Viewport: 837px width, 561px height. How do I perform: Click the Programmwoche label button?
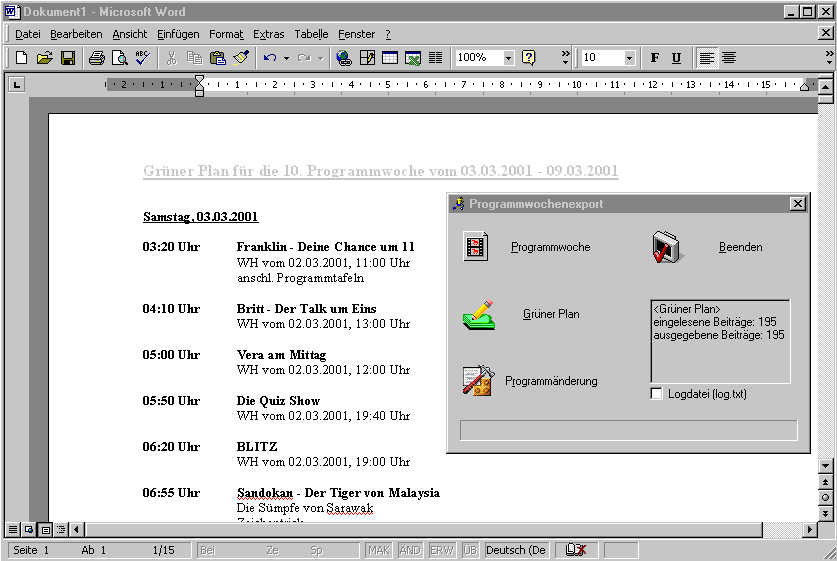click(x=550, y=247)
